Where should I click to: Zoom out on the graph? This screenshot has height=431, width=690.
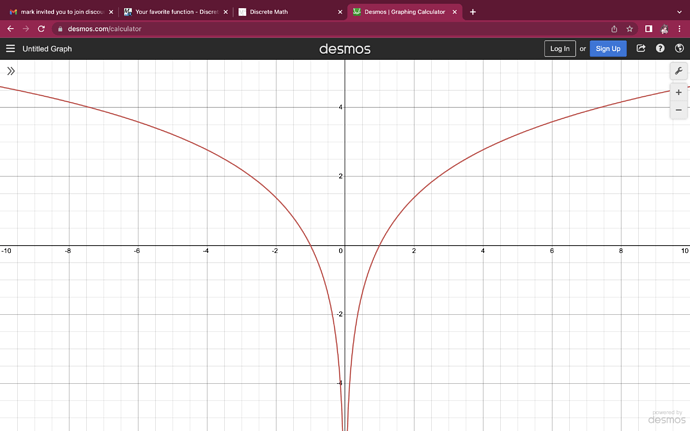pos(678,110)
